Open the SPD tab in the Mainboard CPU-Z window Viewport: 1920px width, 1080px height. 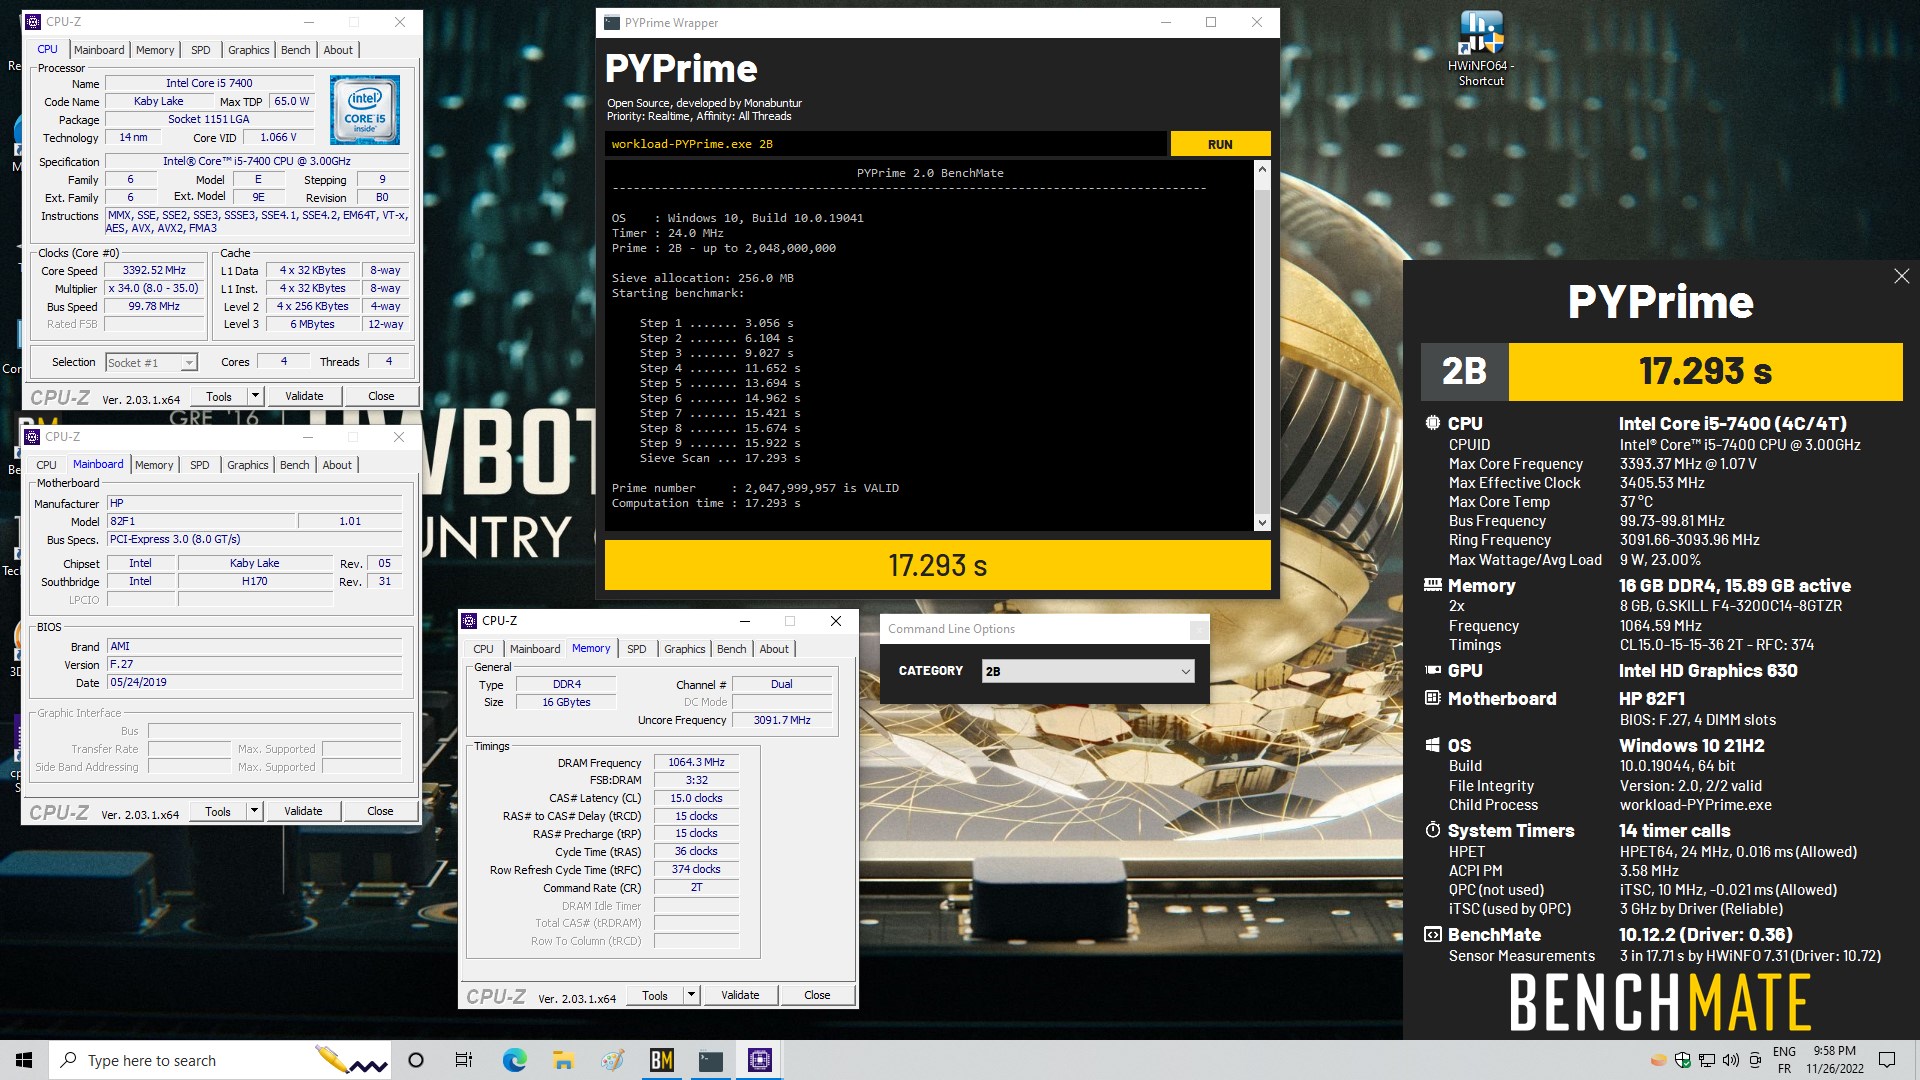(200, 465)
